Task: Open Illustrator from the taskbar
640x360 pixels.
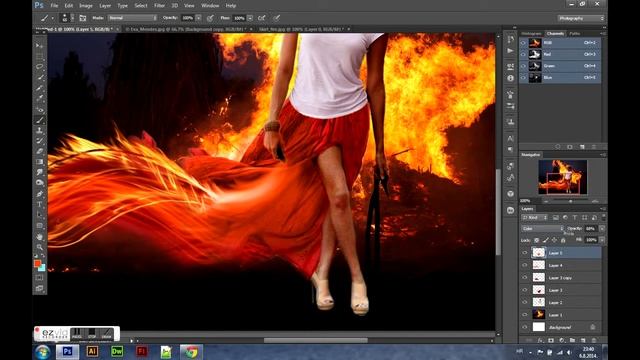Action: (92, 351)
